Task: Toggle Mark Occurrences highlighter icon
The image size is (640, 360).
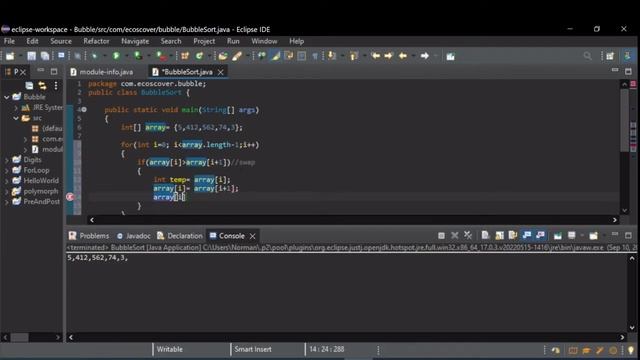Action: [276, 56]
